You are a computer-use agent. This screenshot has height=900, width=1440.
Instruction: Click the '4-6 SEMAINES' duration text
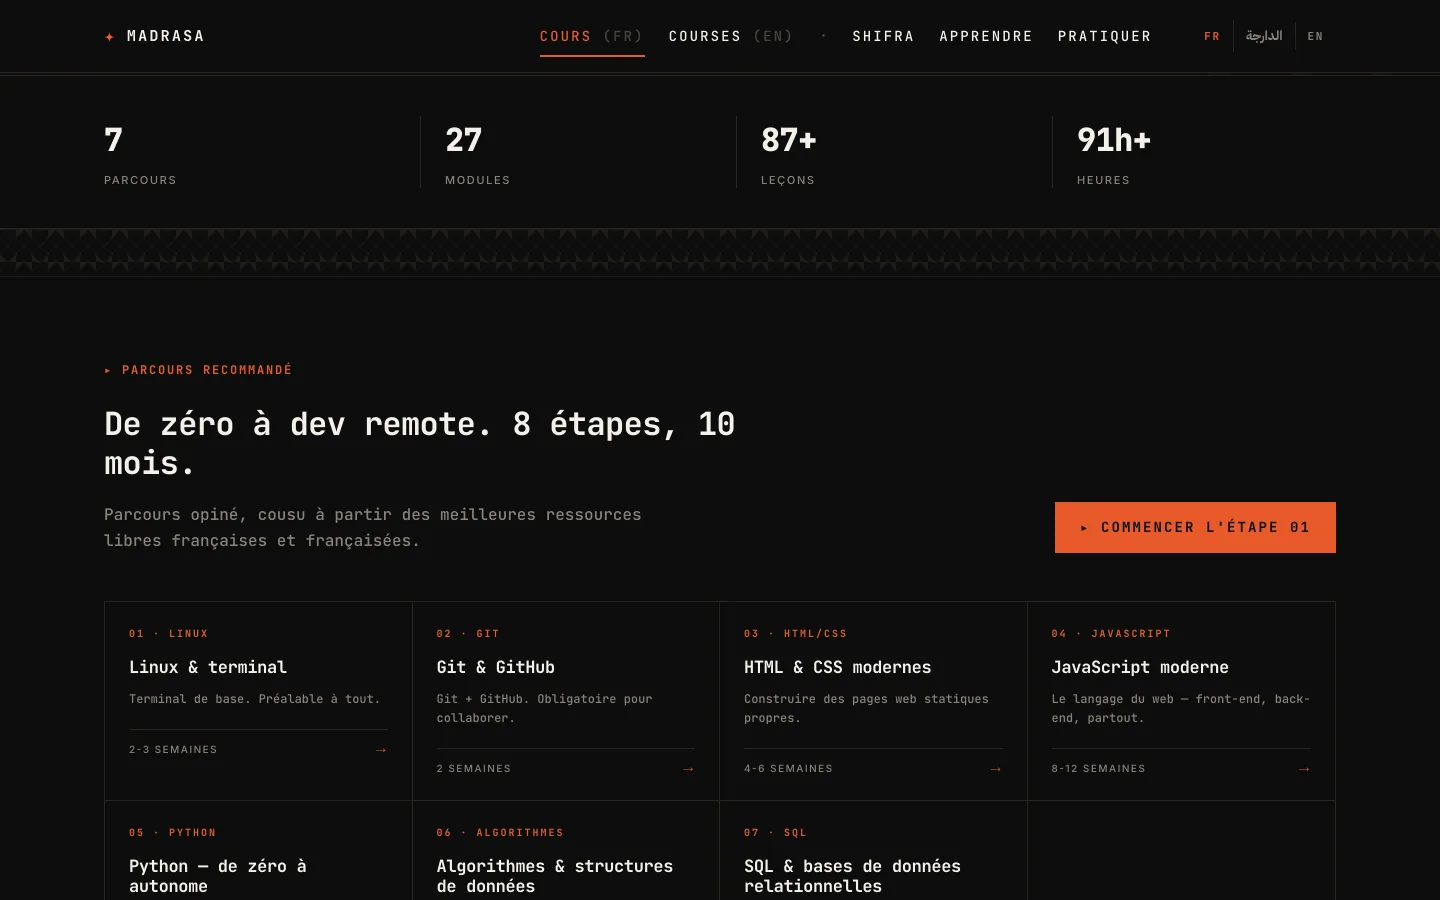(x=789, y=769)
